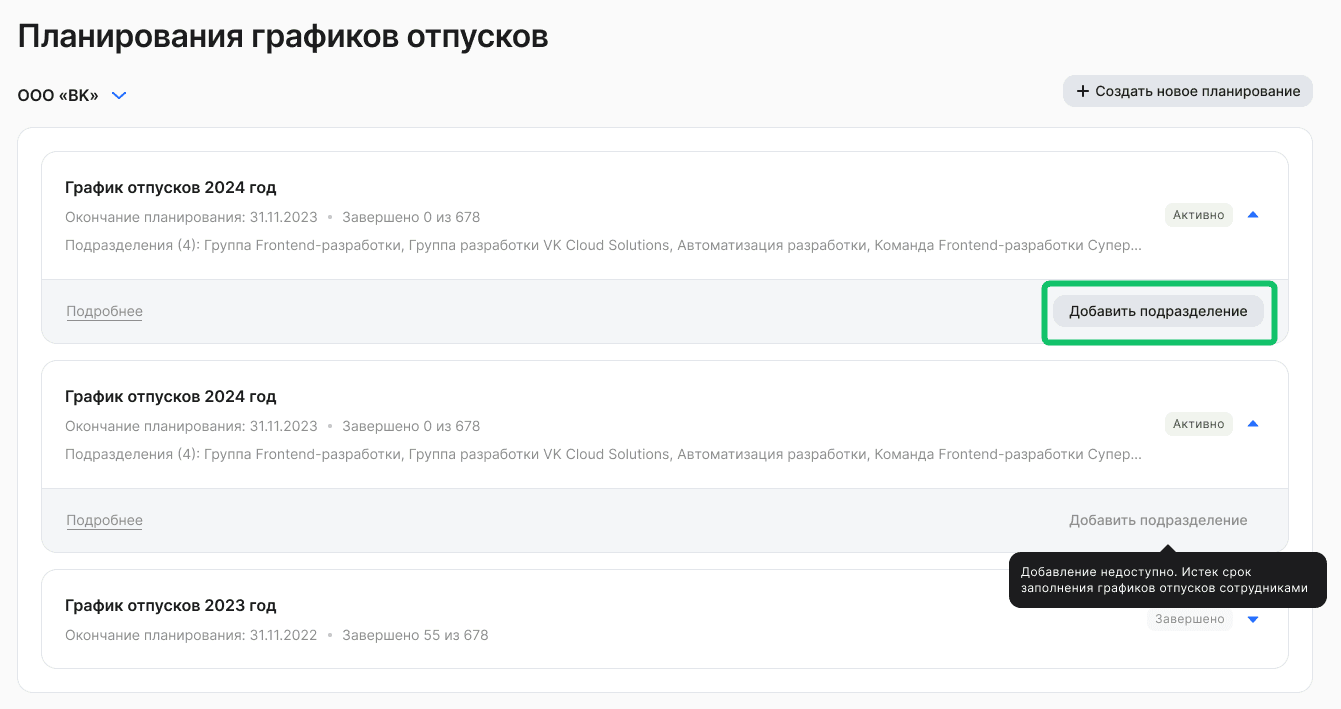Click the Завершено 55 из 678 text
Screen dimensions: 1341x709
coord(415,635)
